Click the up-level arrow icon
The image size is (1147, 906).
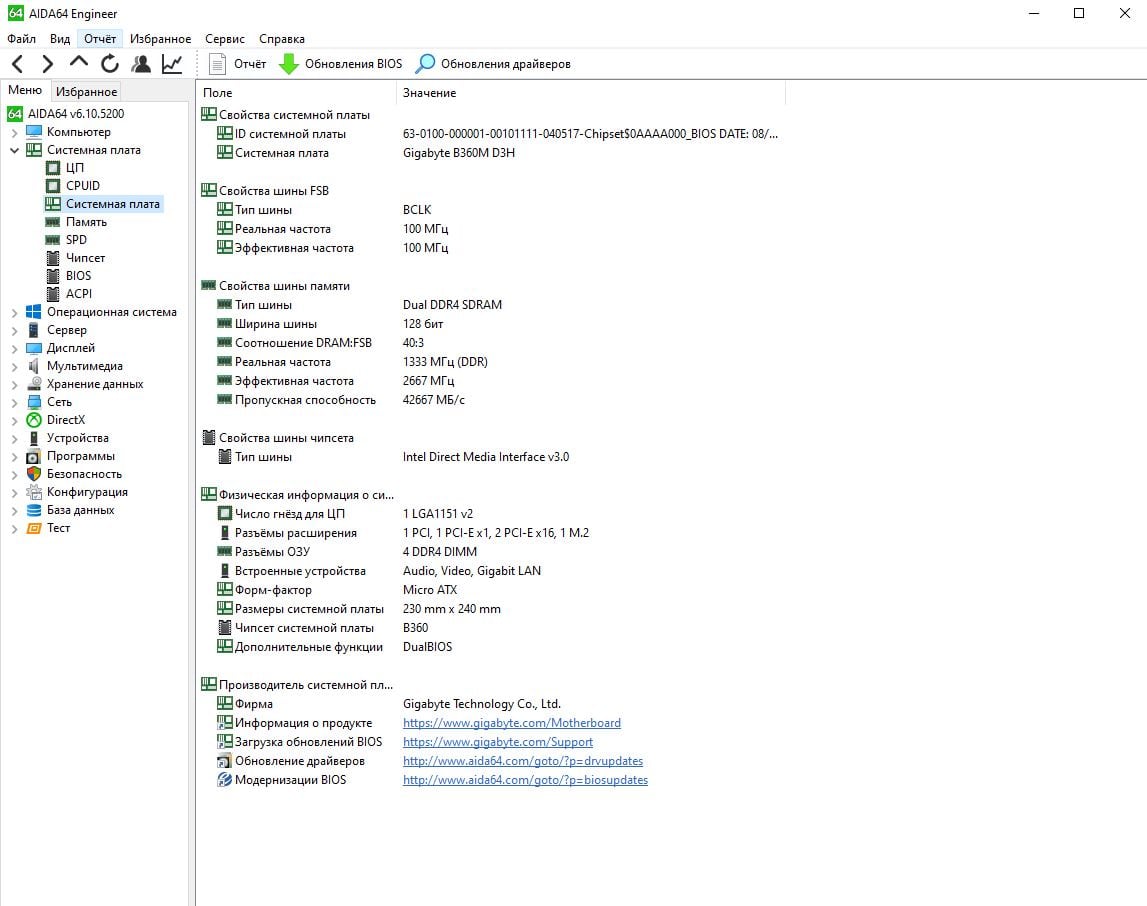[x=78, y=63]
